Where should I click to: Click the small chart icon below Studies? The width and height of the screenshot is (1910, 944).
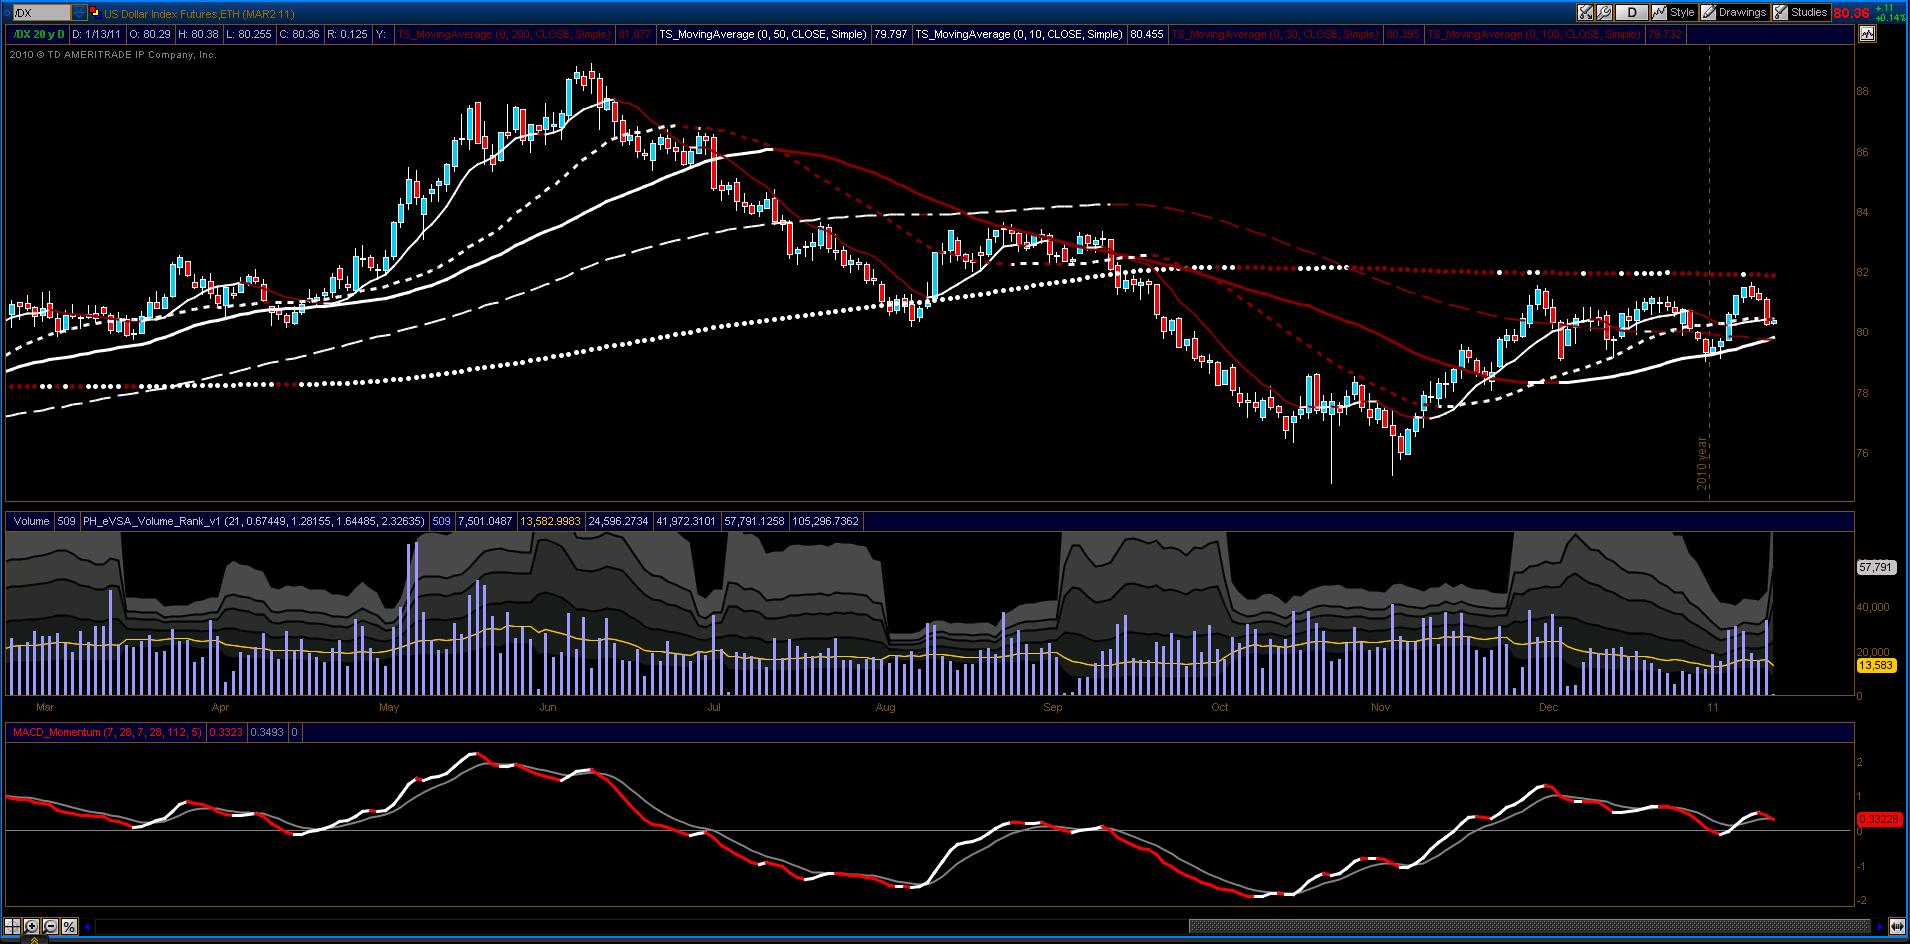(1867, 33)
